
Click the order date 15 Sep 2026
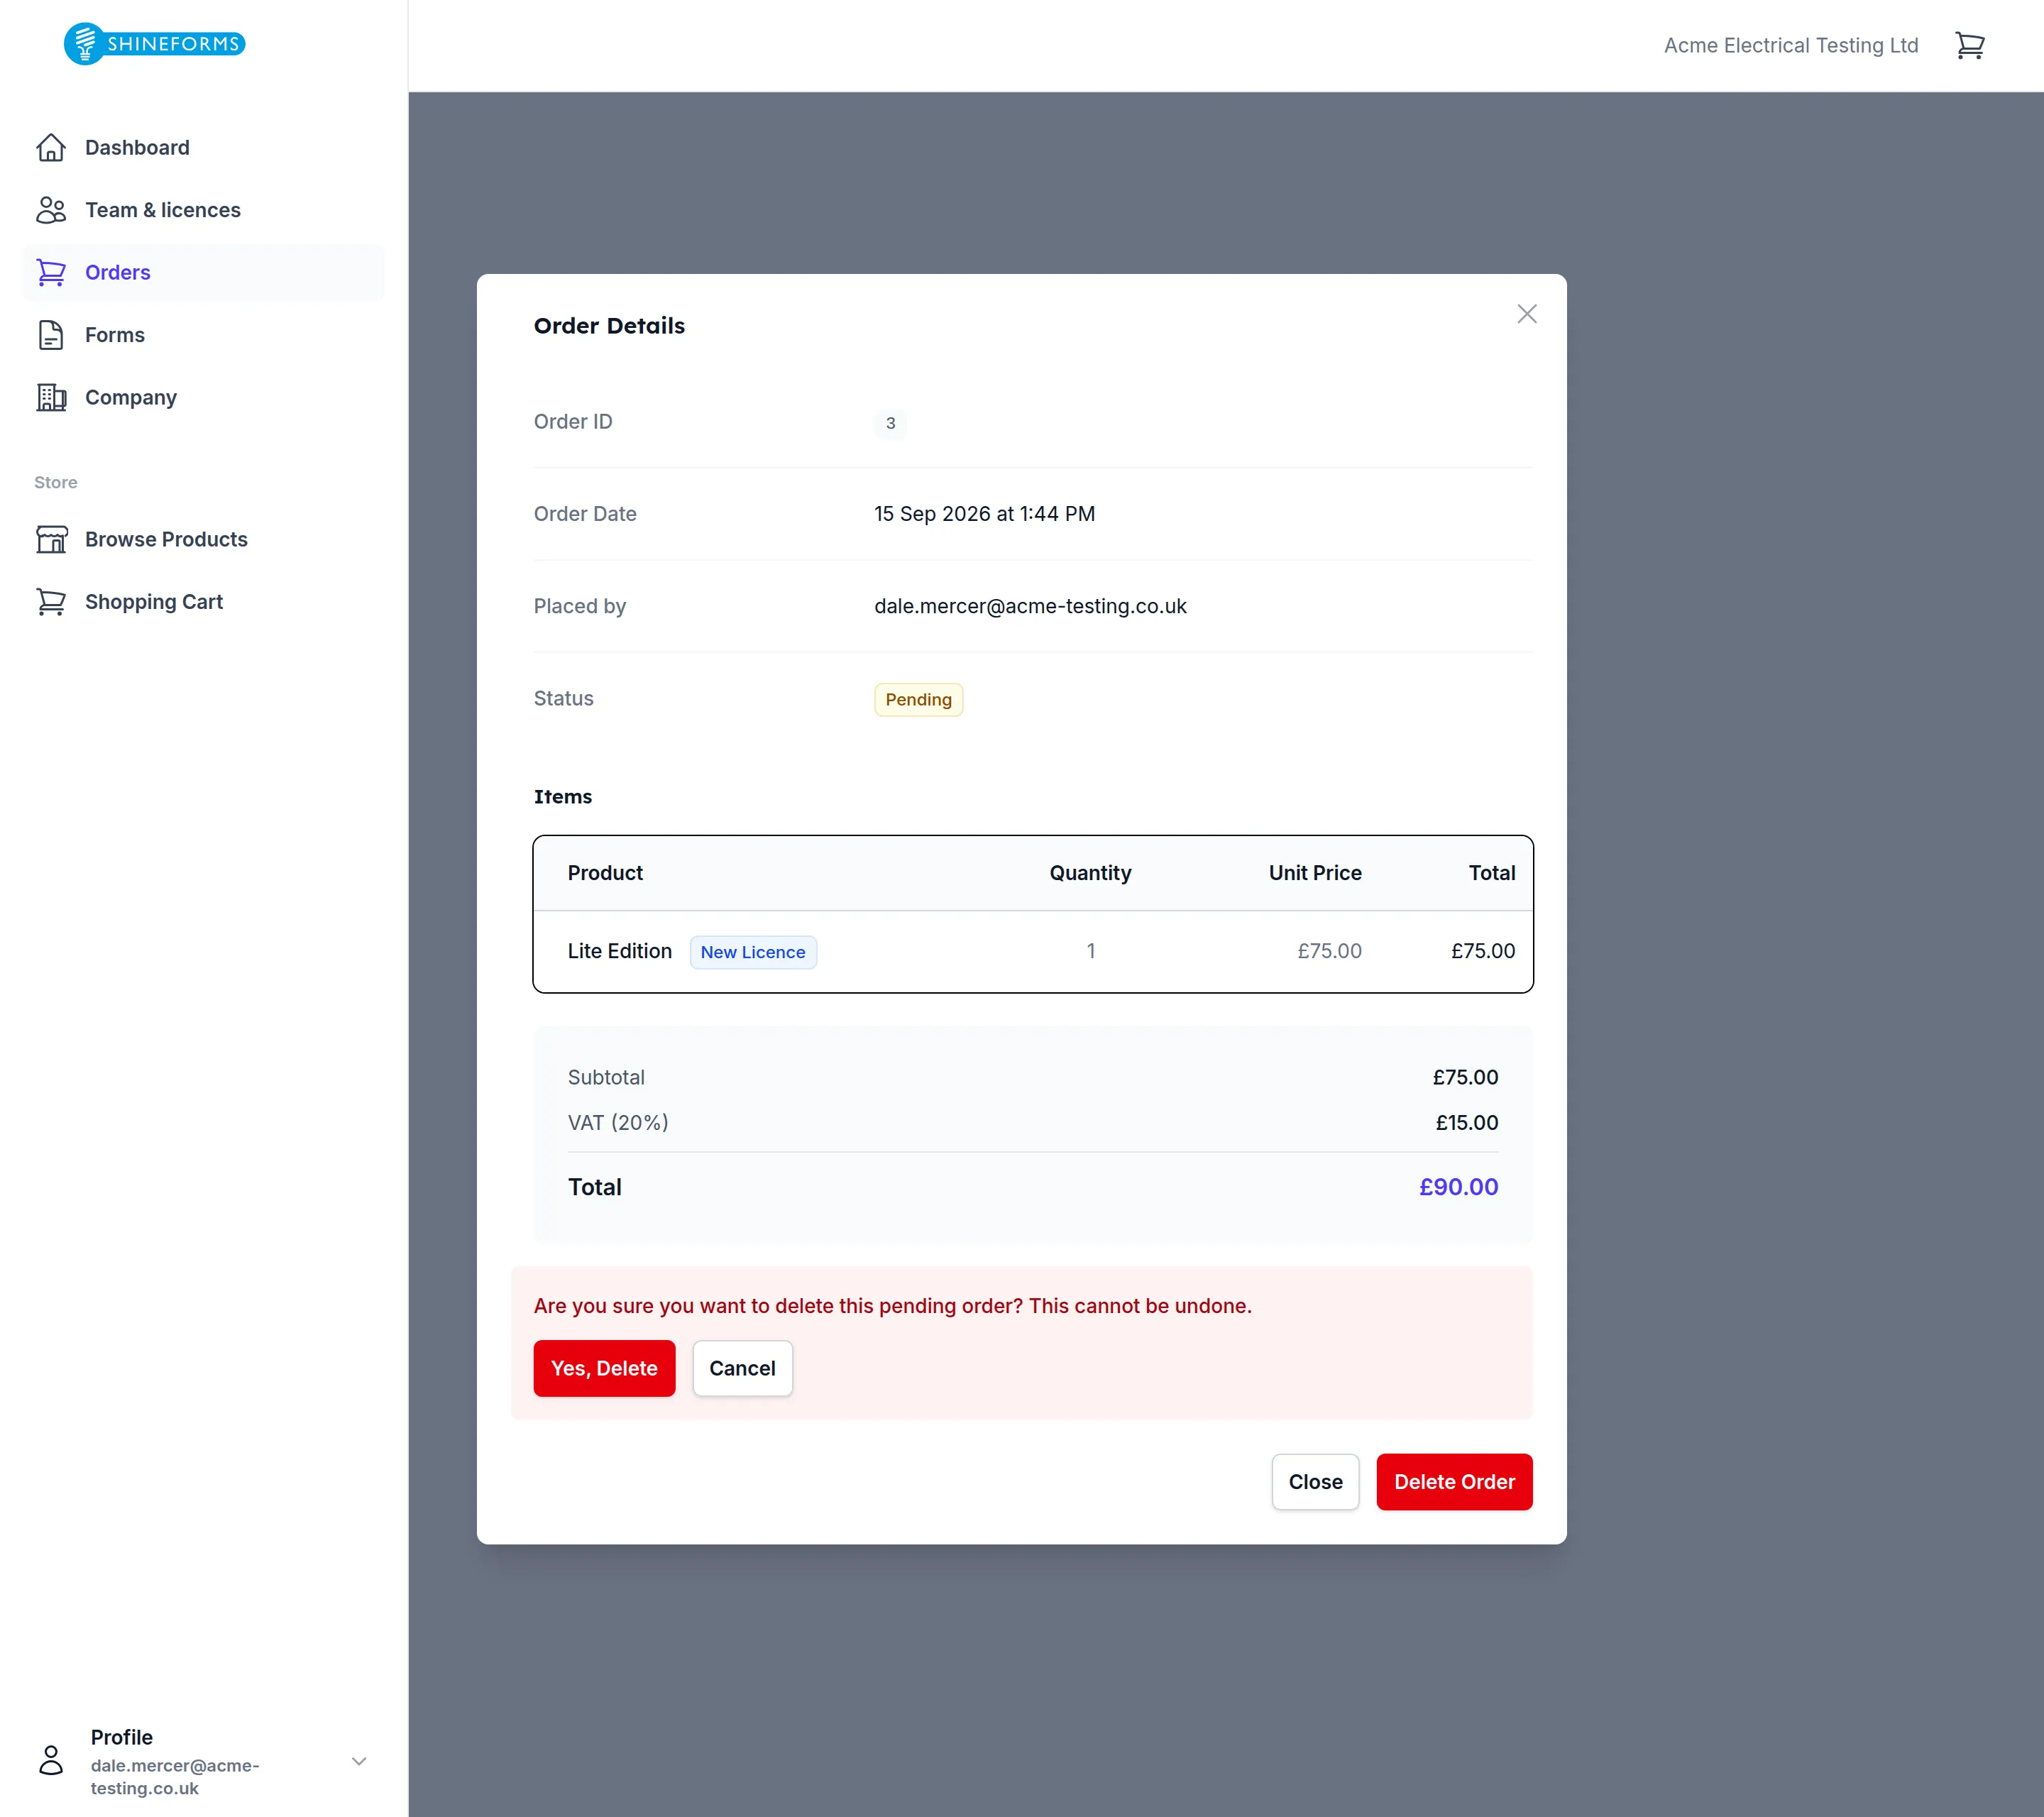pos(984,514)
